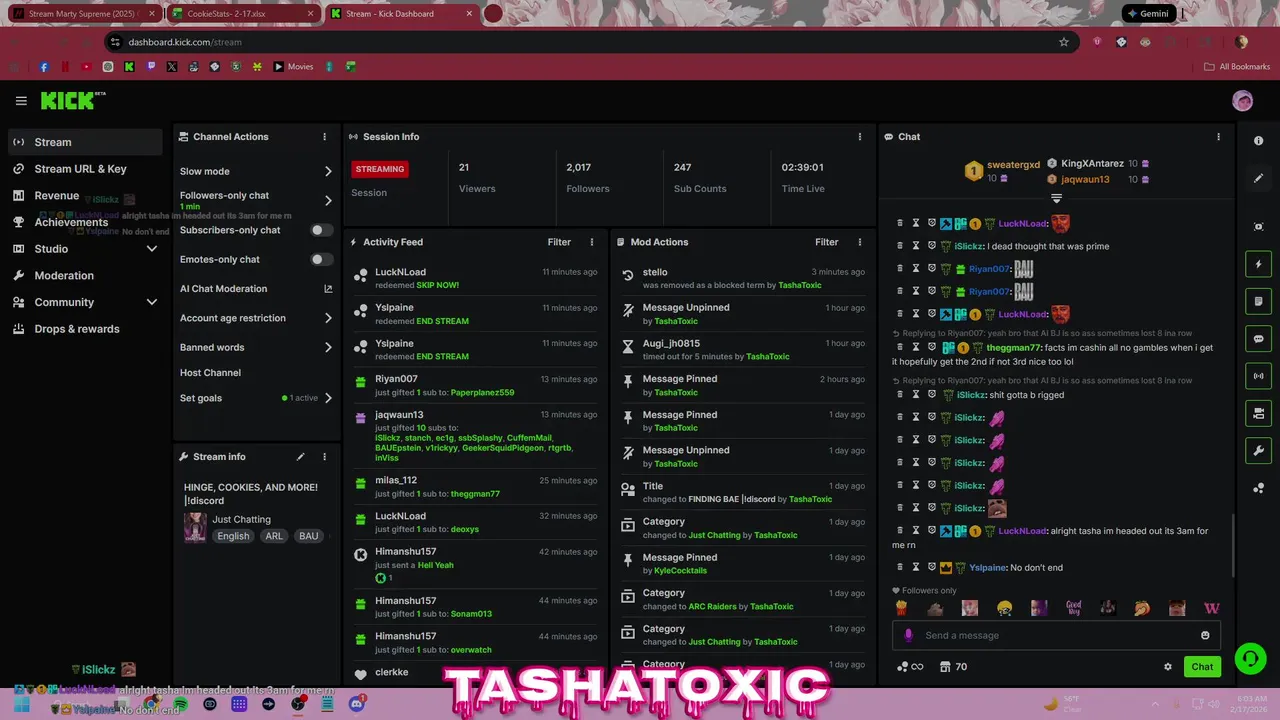The width and height of the screenshot is (1280, 720).
Task: Expand Account age restriction settings
Action: click(328, 318)
